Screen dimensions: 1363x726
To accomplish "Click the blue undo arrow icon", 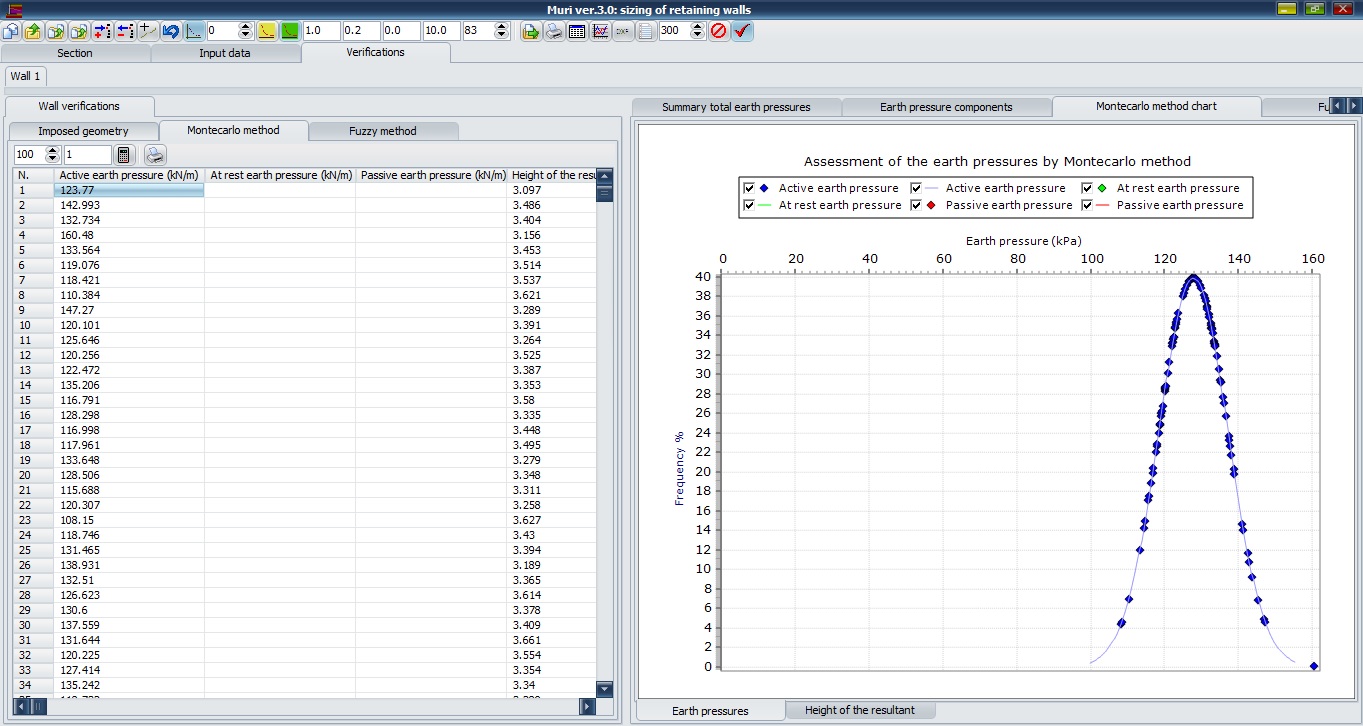I will [x=171, y=31].
